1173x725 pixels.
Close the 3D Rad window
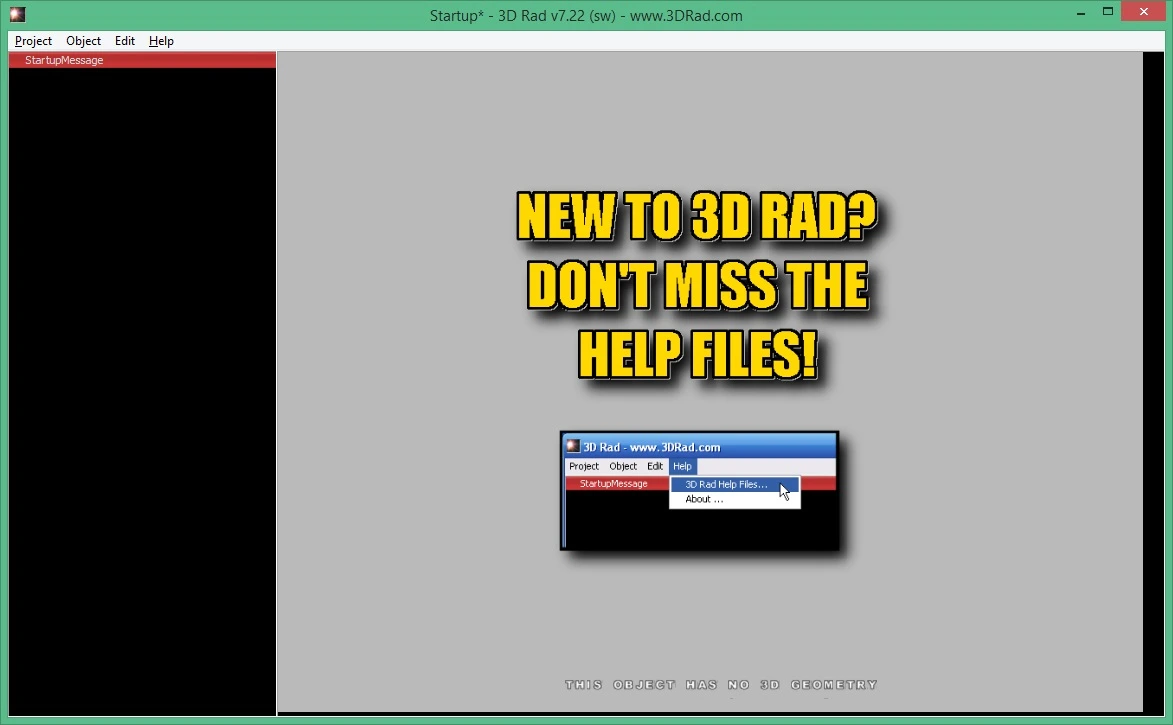click(1144, 12)
